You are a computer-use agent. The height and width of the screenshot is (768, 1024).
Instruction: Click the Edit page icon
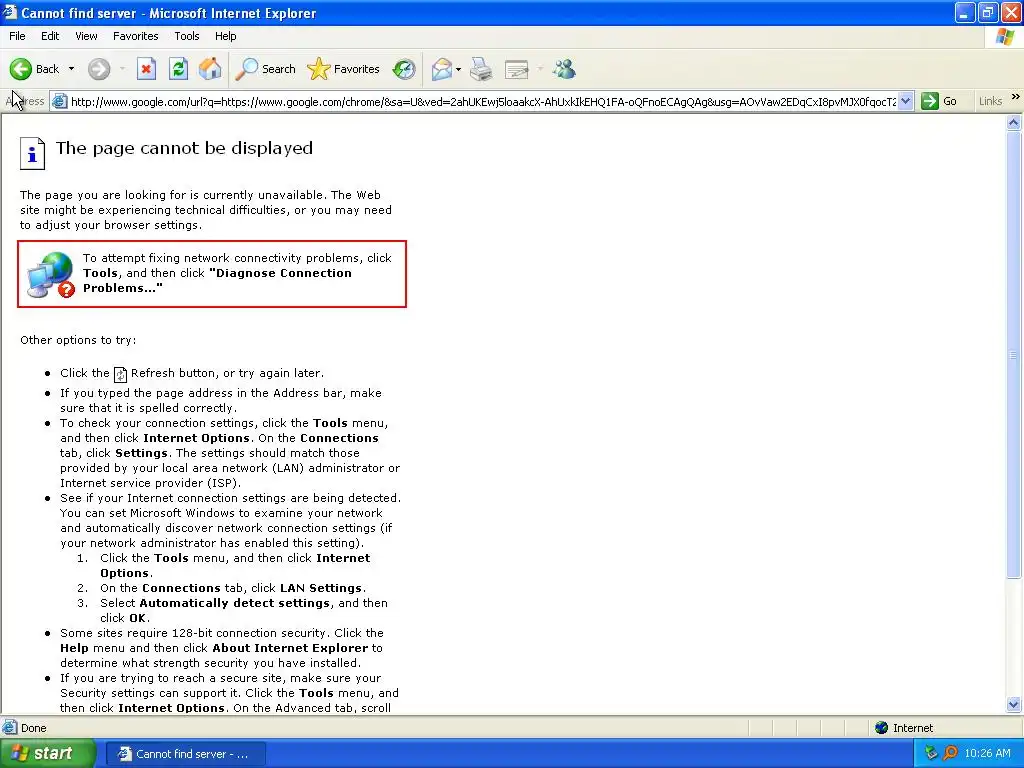[x=517, y=69]
